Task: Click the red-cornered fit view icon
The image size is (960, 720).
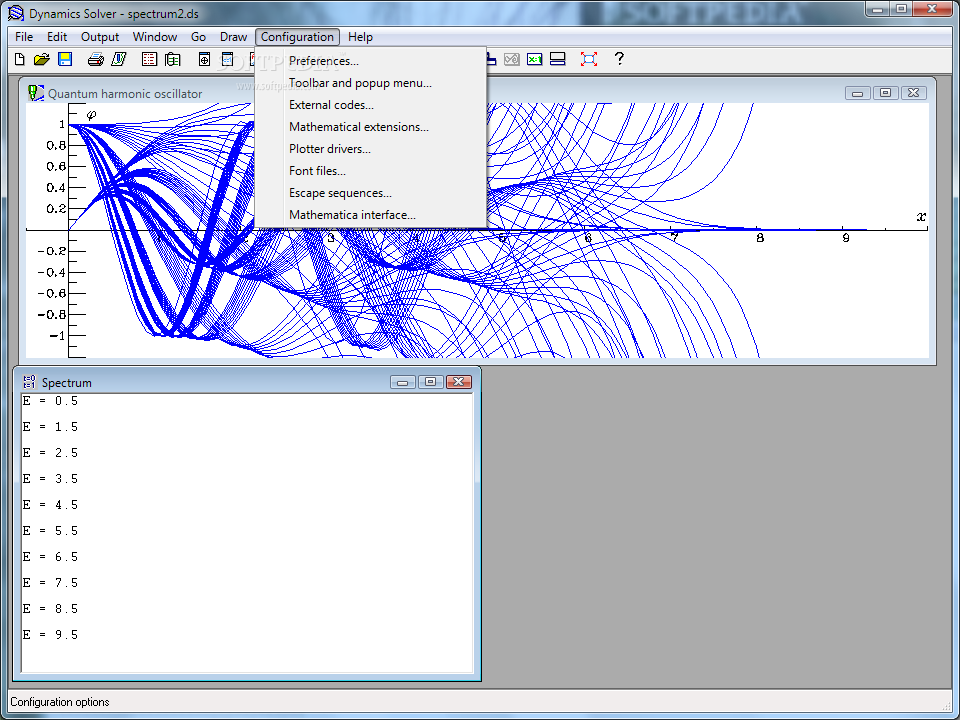Action: click(589, 59)
